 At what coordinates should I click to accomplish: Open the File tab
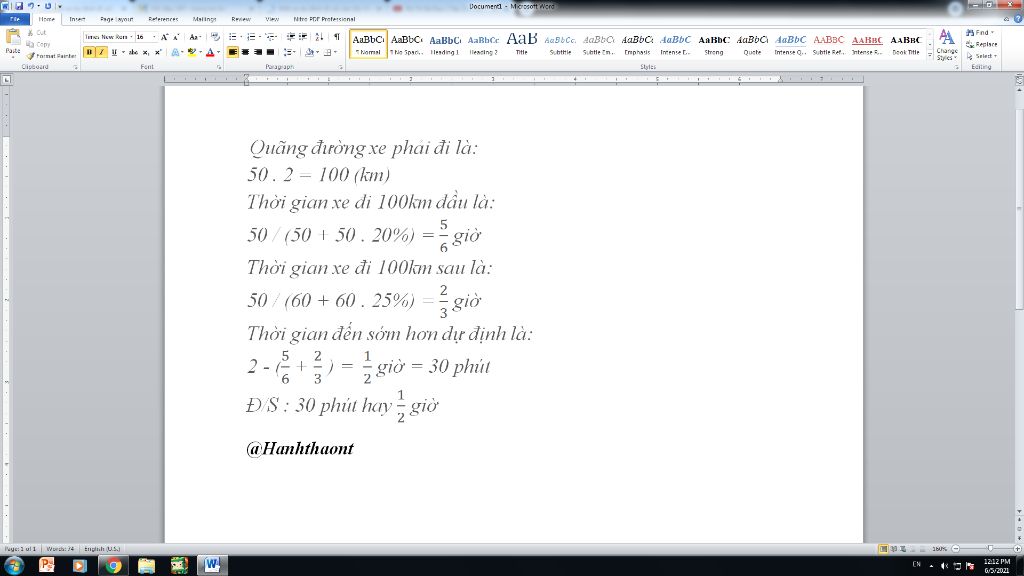[x=14, y=19]
